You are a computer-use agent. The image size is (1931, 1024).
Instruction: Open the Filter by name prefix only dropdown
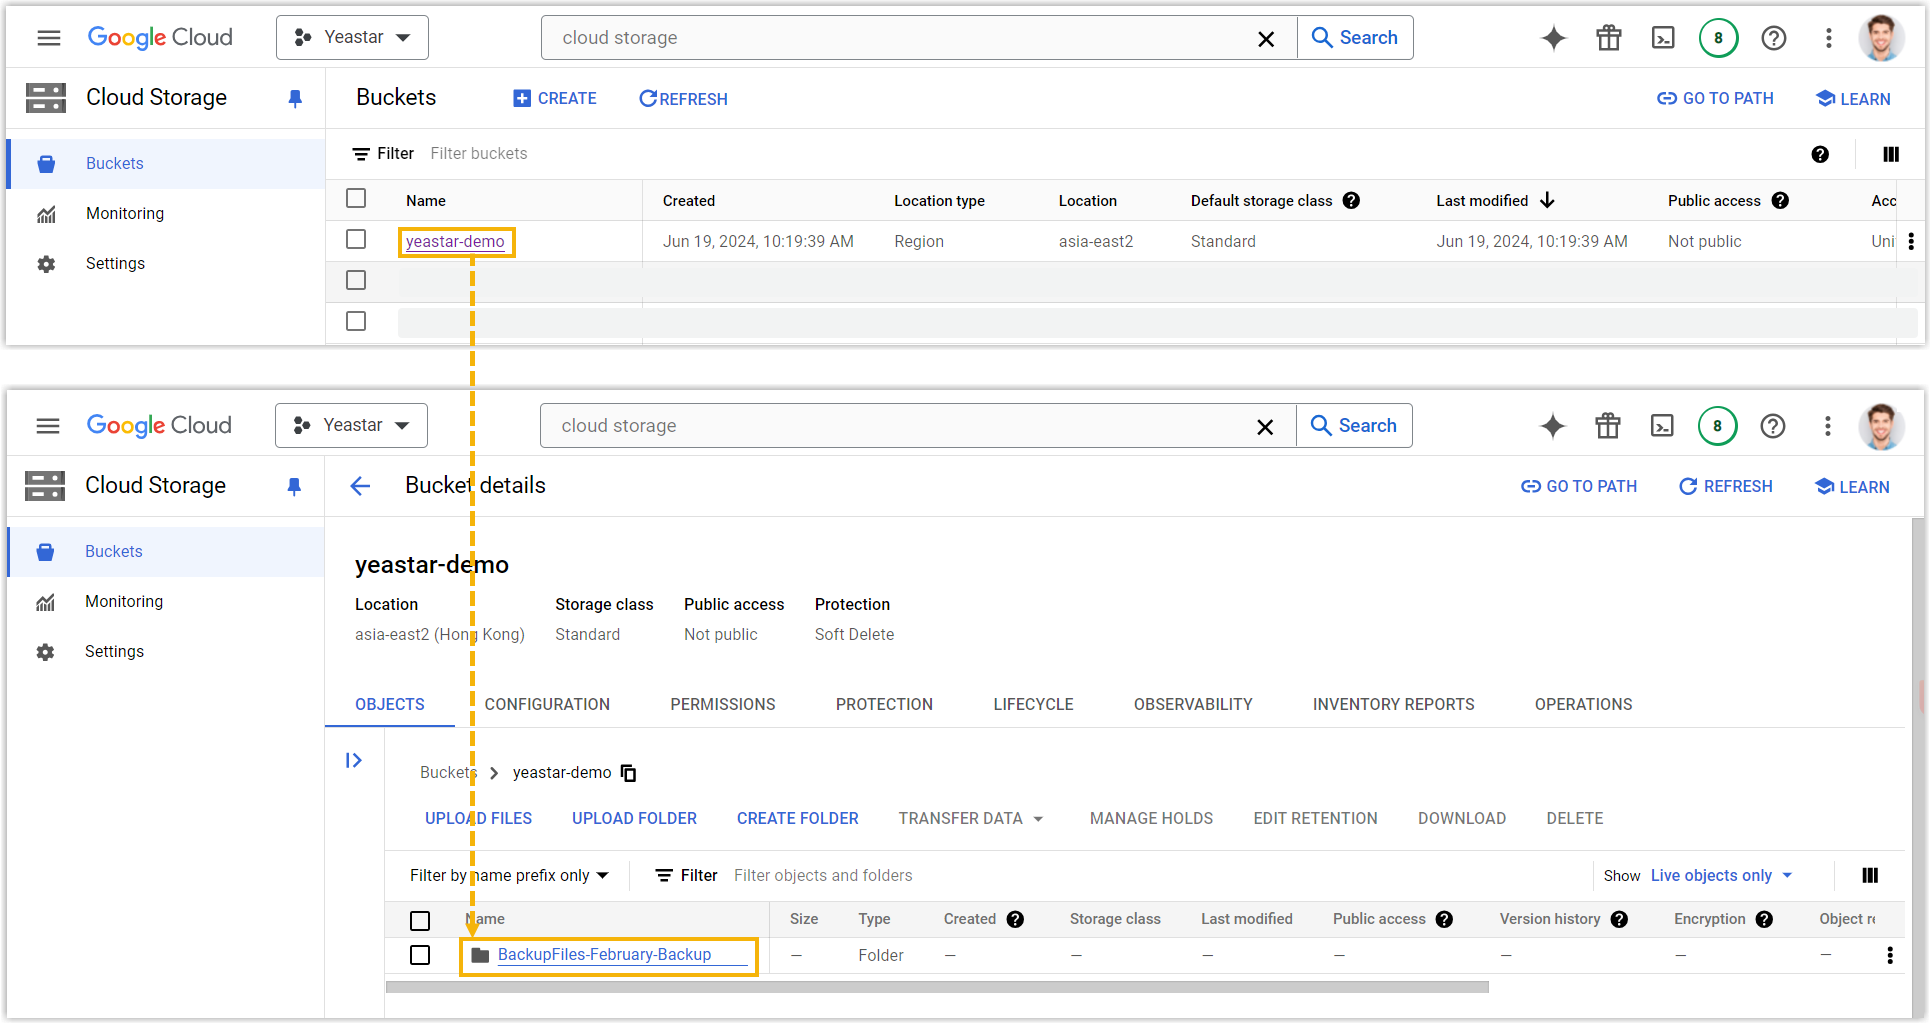pos(509,876)
